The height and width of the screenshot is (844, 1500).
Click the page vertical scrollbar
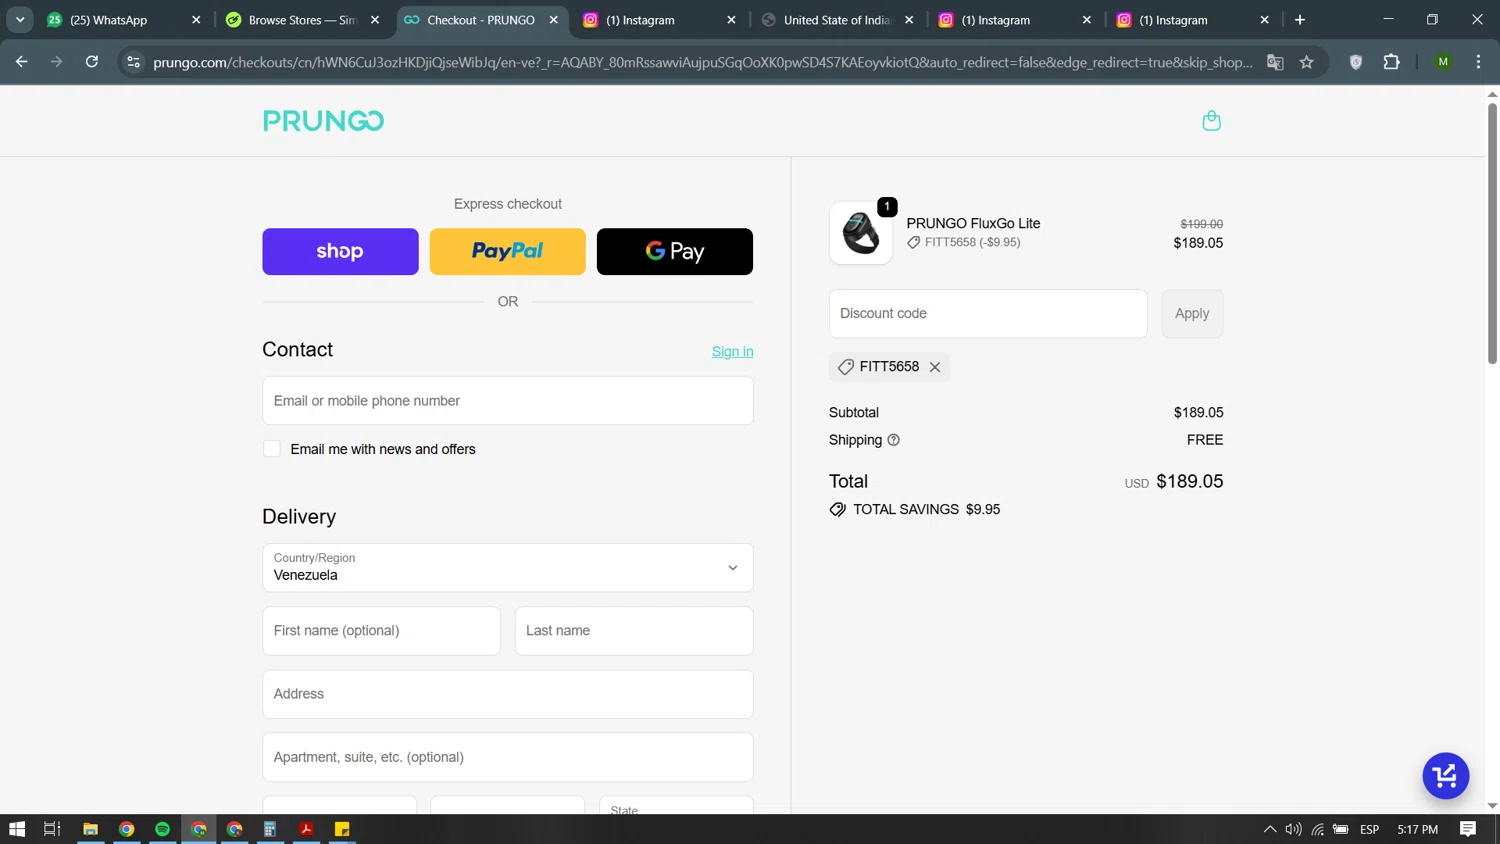coord(1492,232)
